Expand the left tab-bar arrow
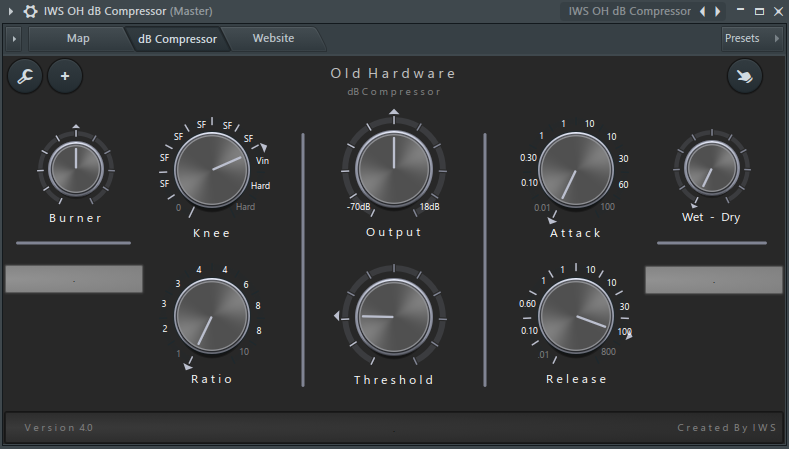The height and width of the screenshot is (449, 789). pyautogui.click(x=14, y=39)
